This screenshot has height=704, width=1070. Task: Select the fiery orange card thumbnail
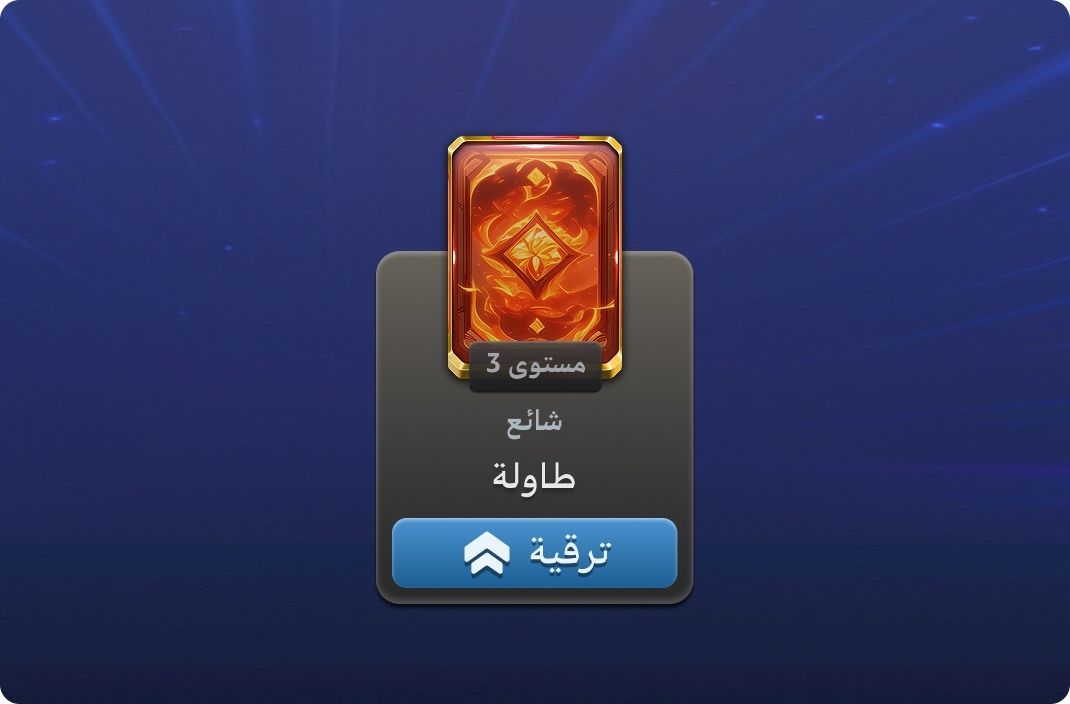point(534,257)
